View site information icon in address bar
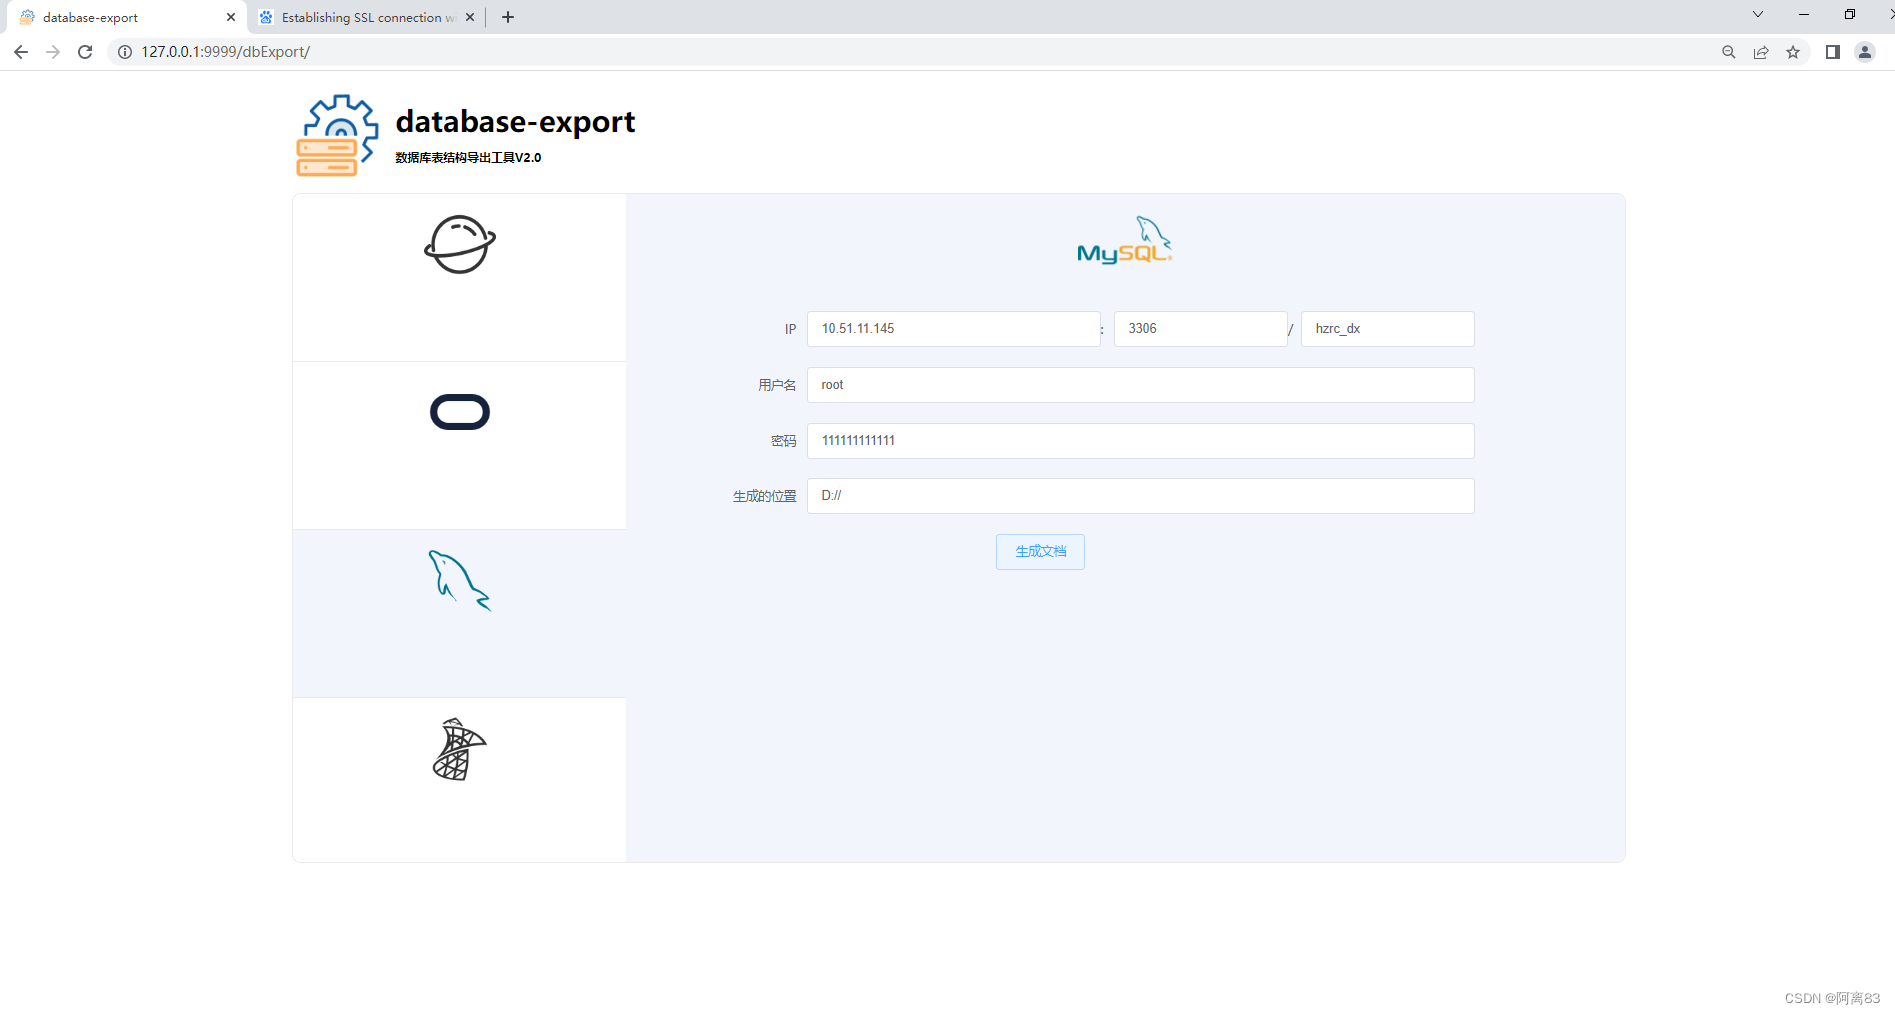This screenshot has height=1014, width=1895. pos(125,52)
